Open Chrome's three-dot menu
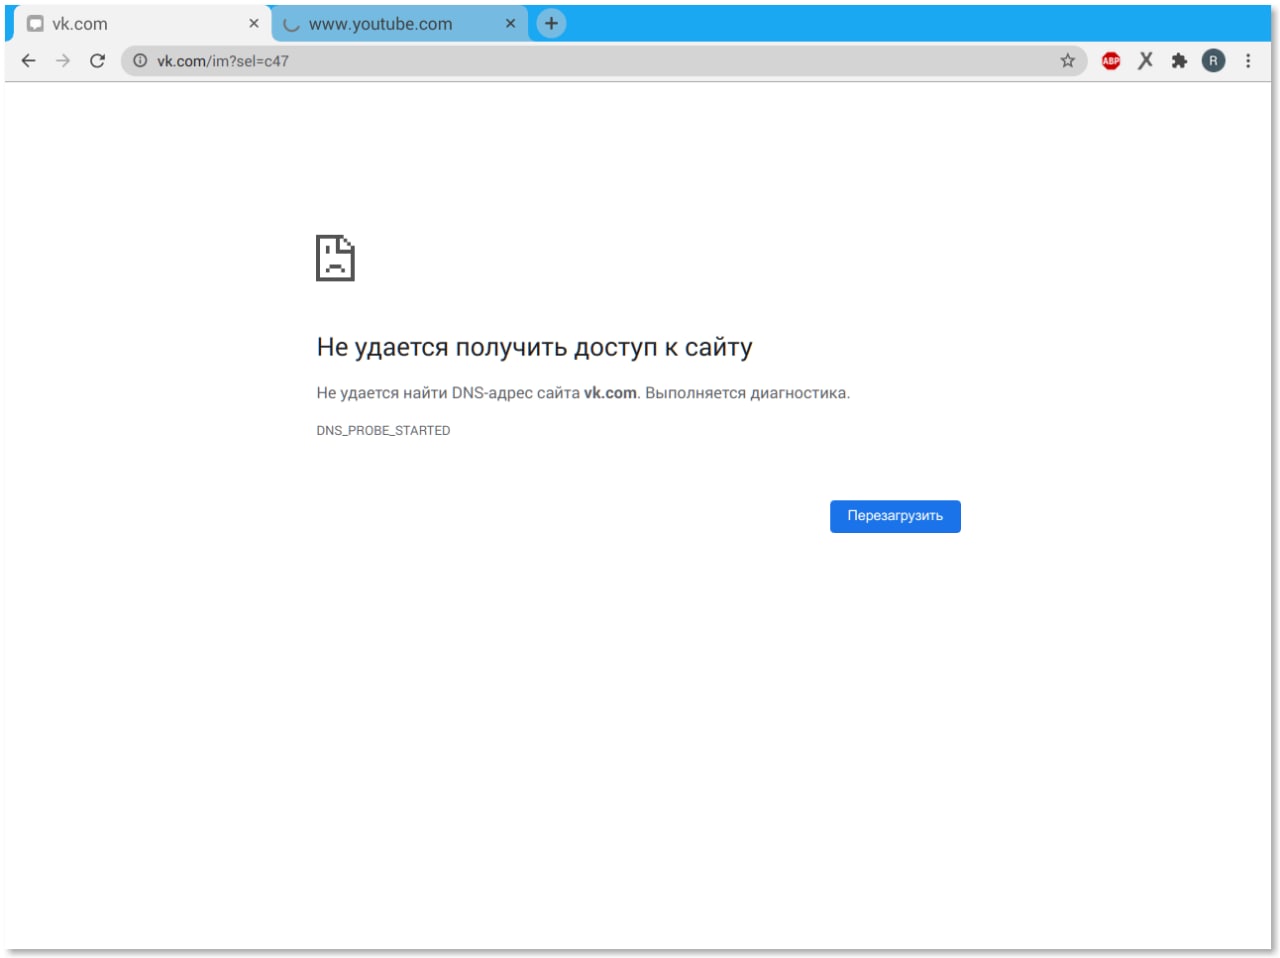The width and height of the screenshot is (1280, 958). coord(1248,61)
